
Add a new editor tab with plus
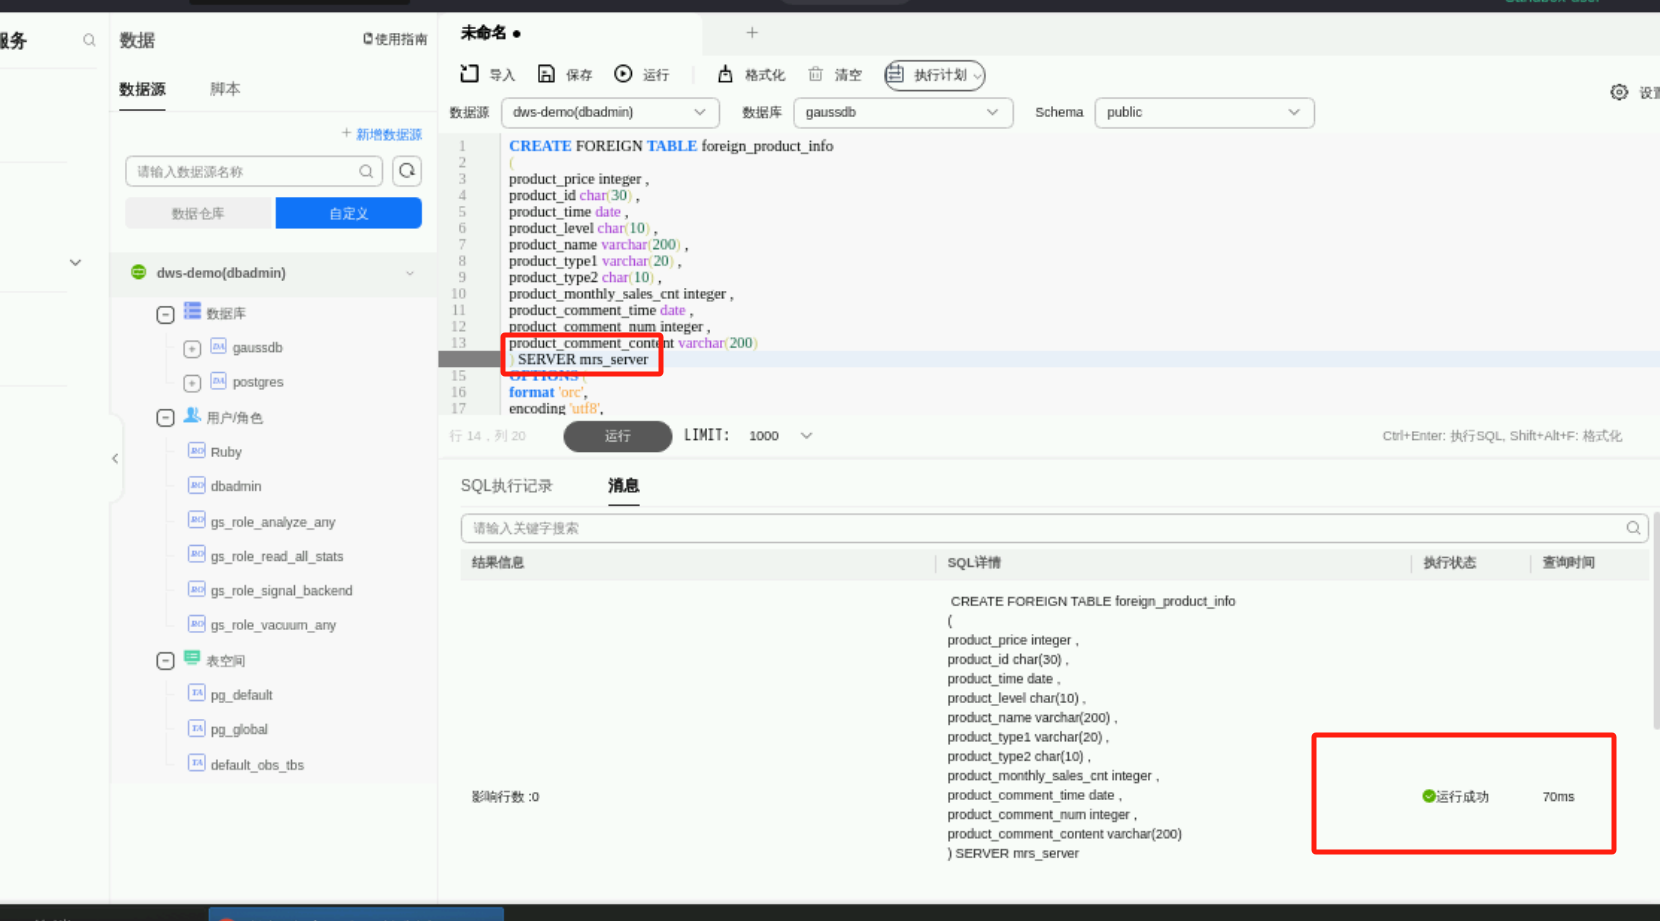(752, 33)
